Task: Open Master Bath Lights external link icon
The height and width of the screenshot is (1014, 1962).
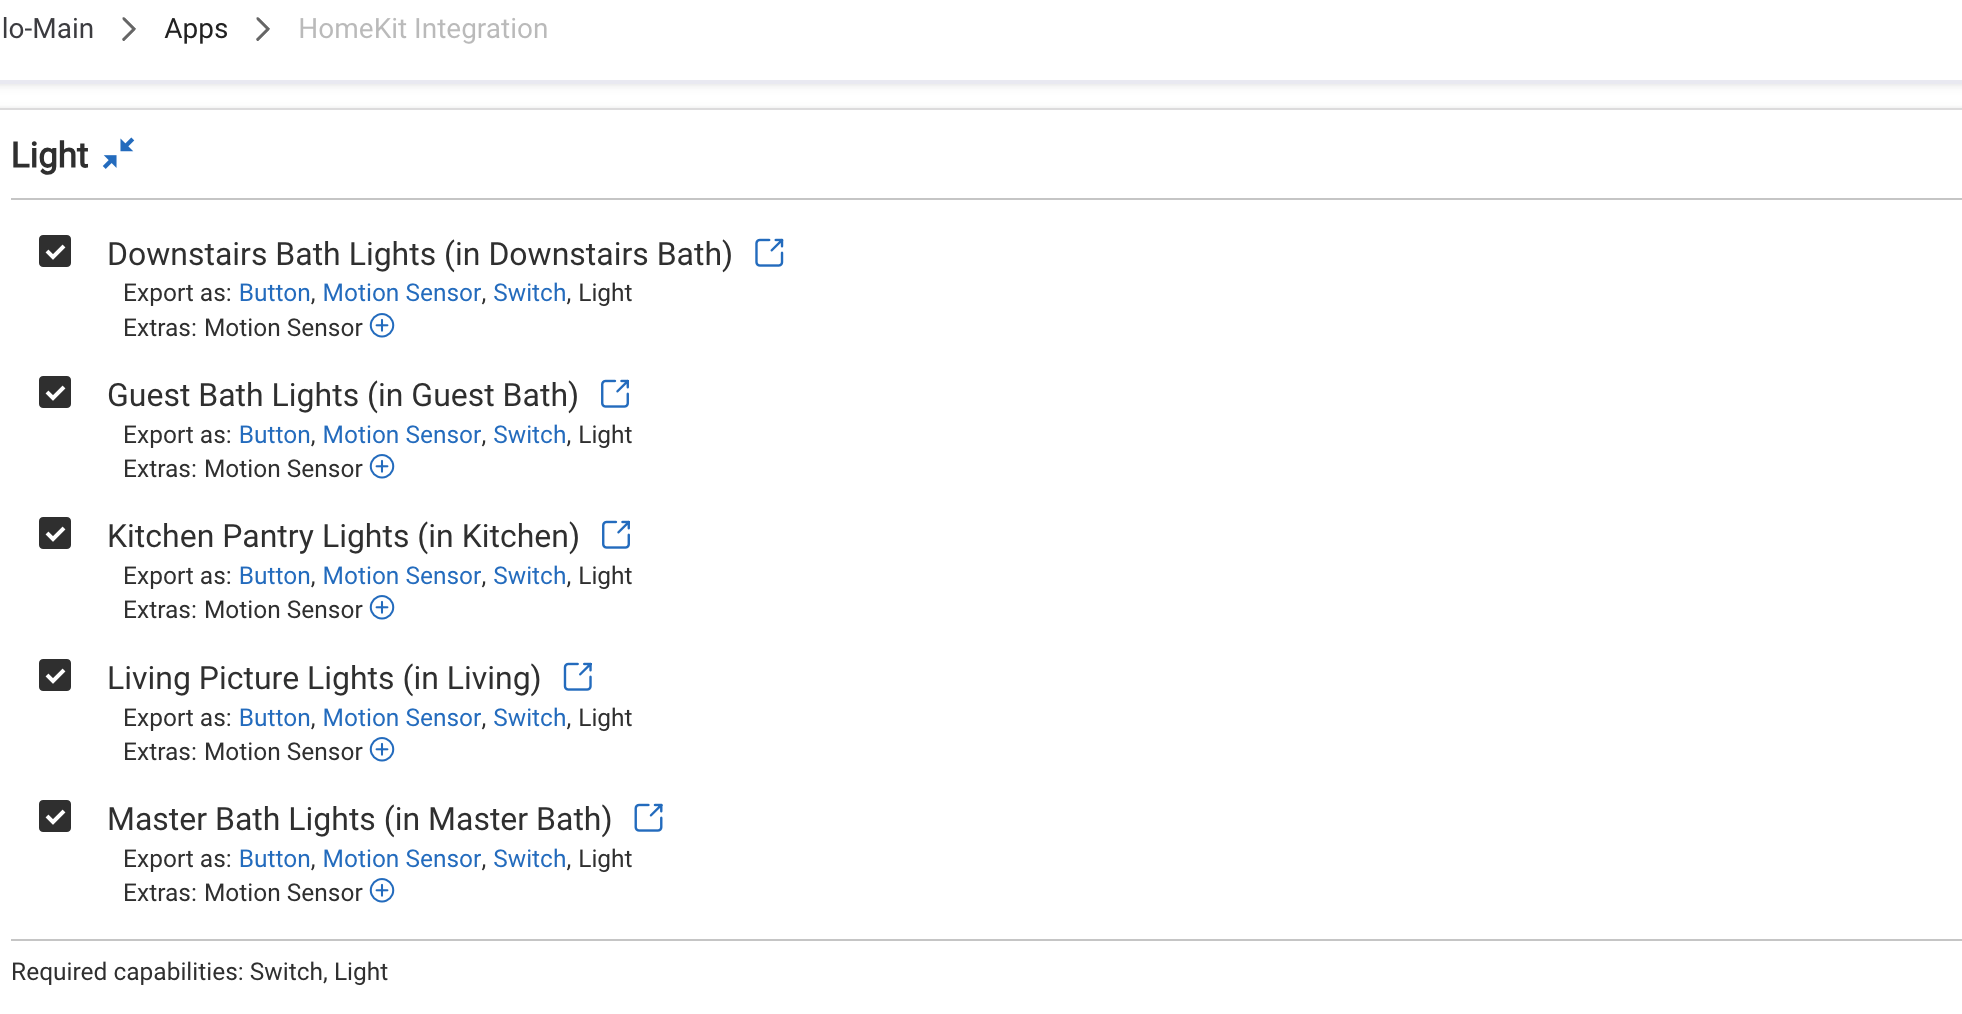Action: click(649, 818)
